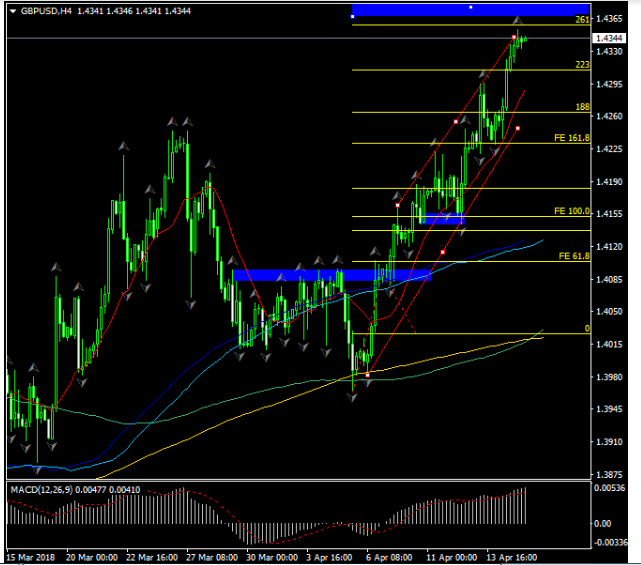
Task: Click the 0.00536 value on MACD scale
Action: click(x=611, y=488)
